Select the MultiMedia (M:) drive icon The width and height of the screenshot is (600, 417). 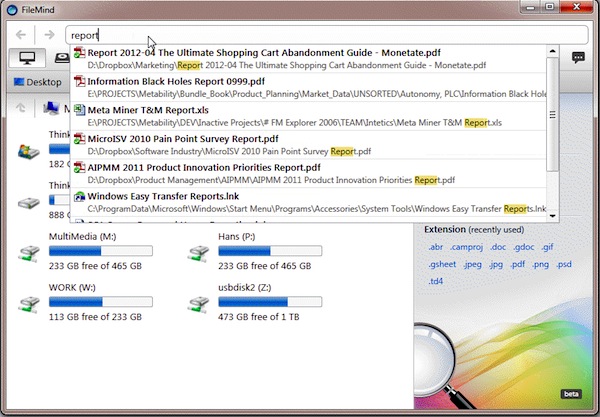click(29, 254)
